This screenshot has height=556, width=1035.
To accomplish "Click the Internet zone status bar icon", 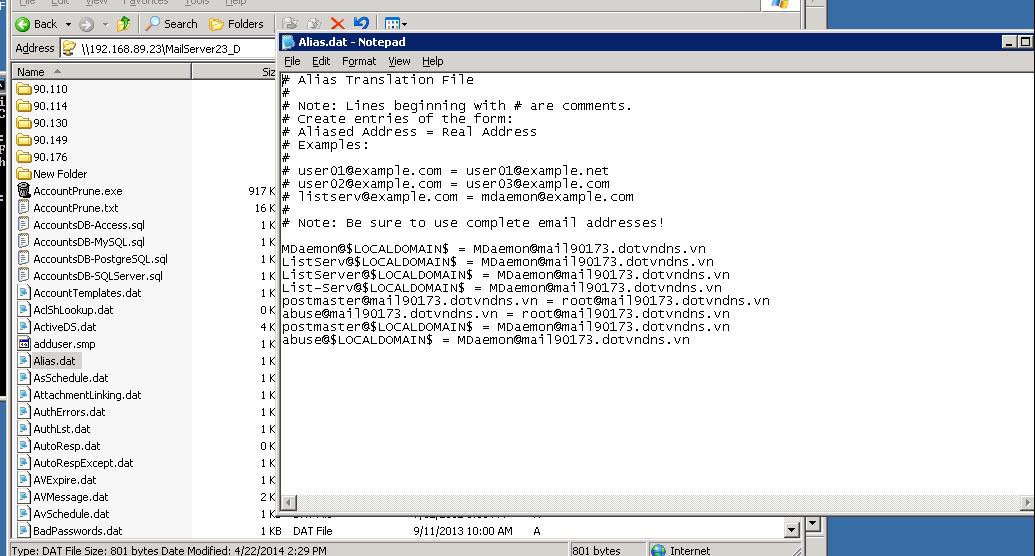I will [x=658, y=550].
